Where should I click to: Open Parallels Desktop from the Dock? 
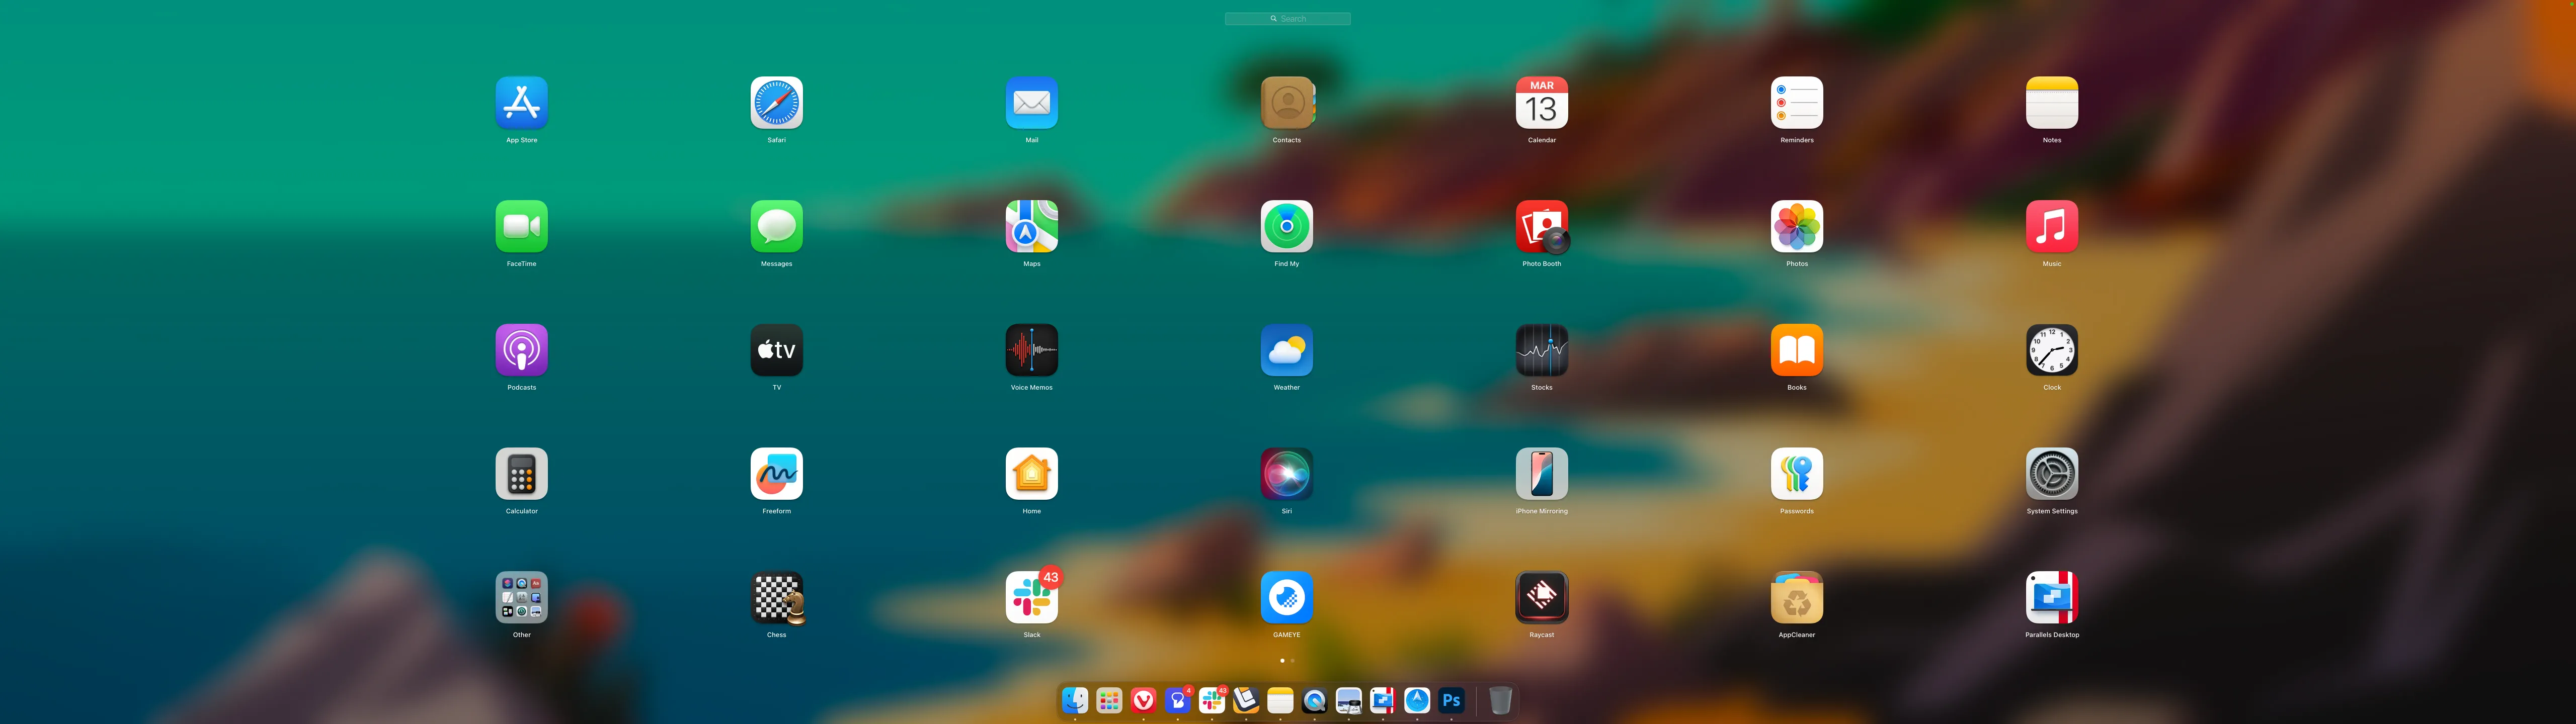1383,700
